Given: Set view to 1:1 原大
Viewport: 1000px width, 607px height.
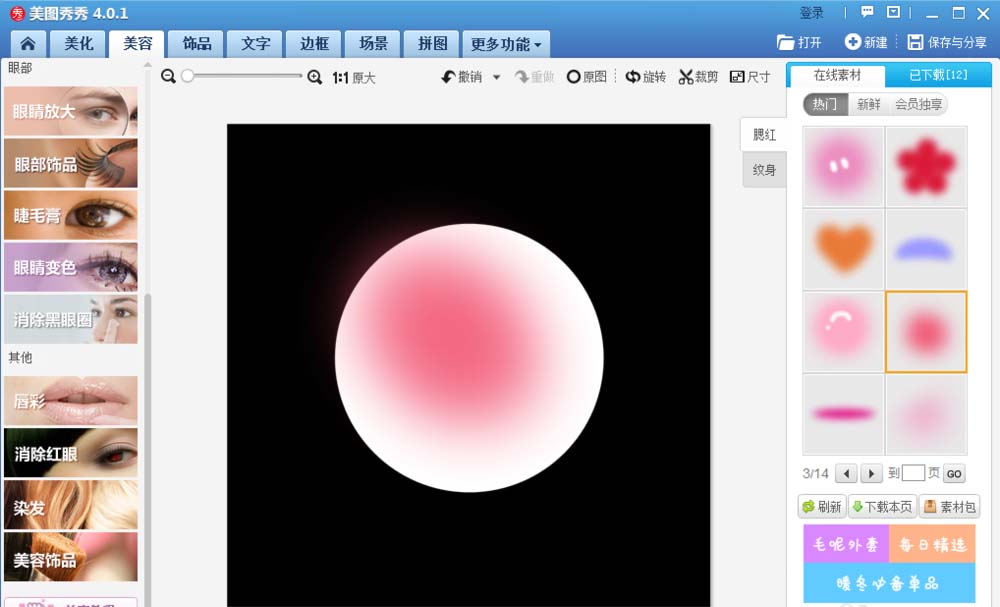Looking at the screenshot, I should tap(354, 78).
